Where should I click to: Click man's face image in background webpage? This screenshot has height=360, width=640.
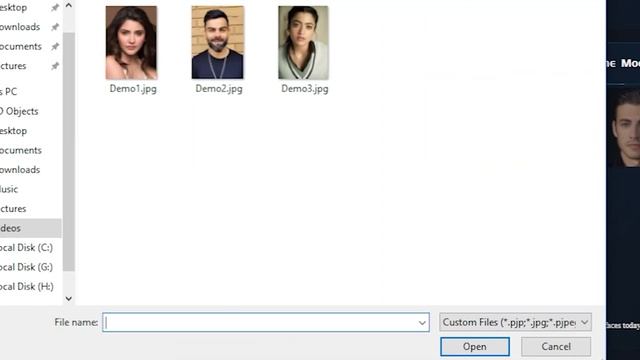[624, 128]
